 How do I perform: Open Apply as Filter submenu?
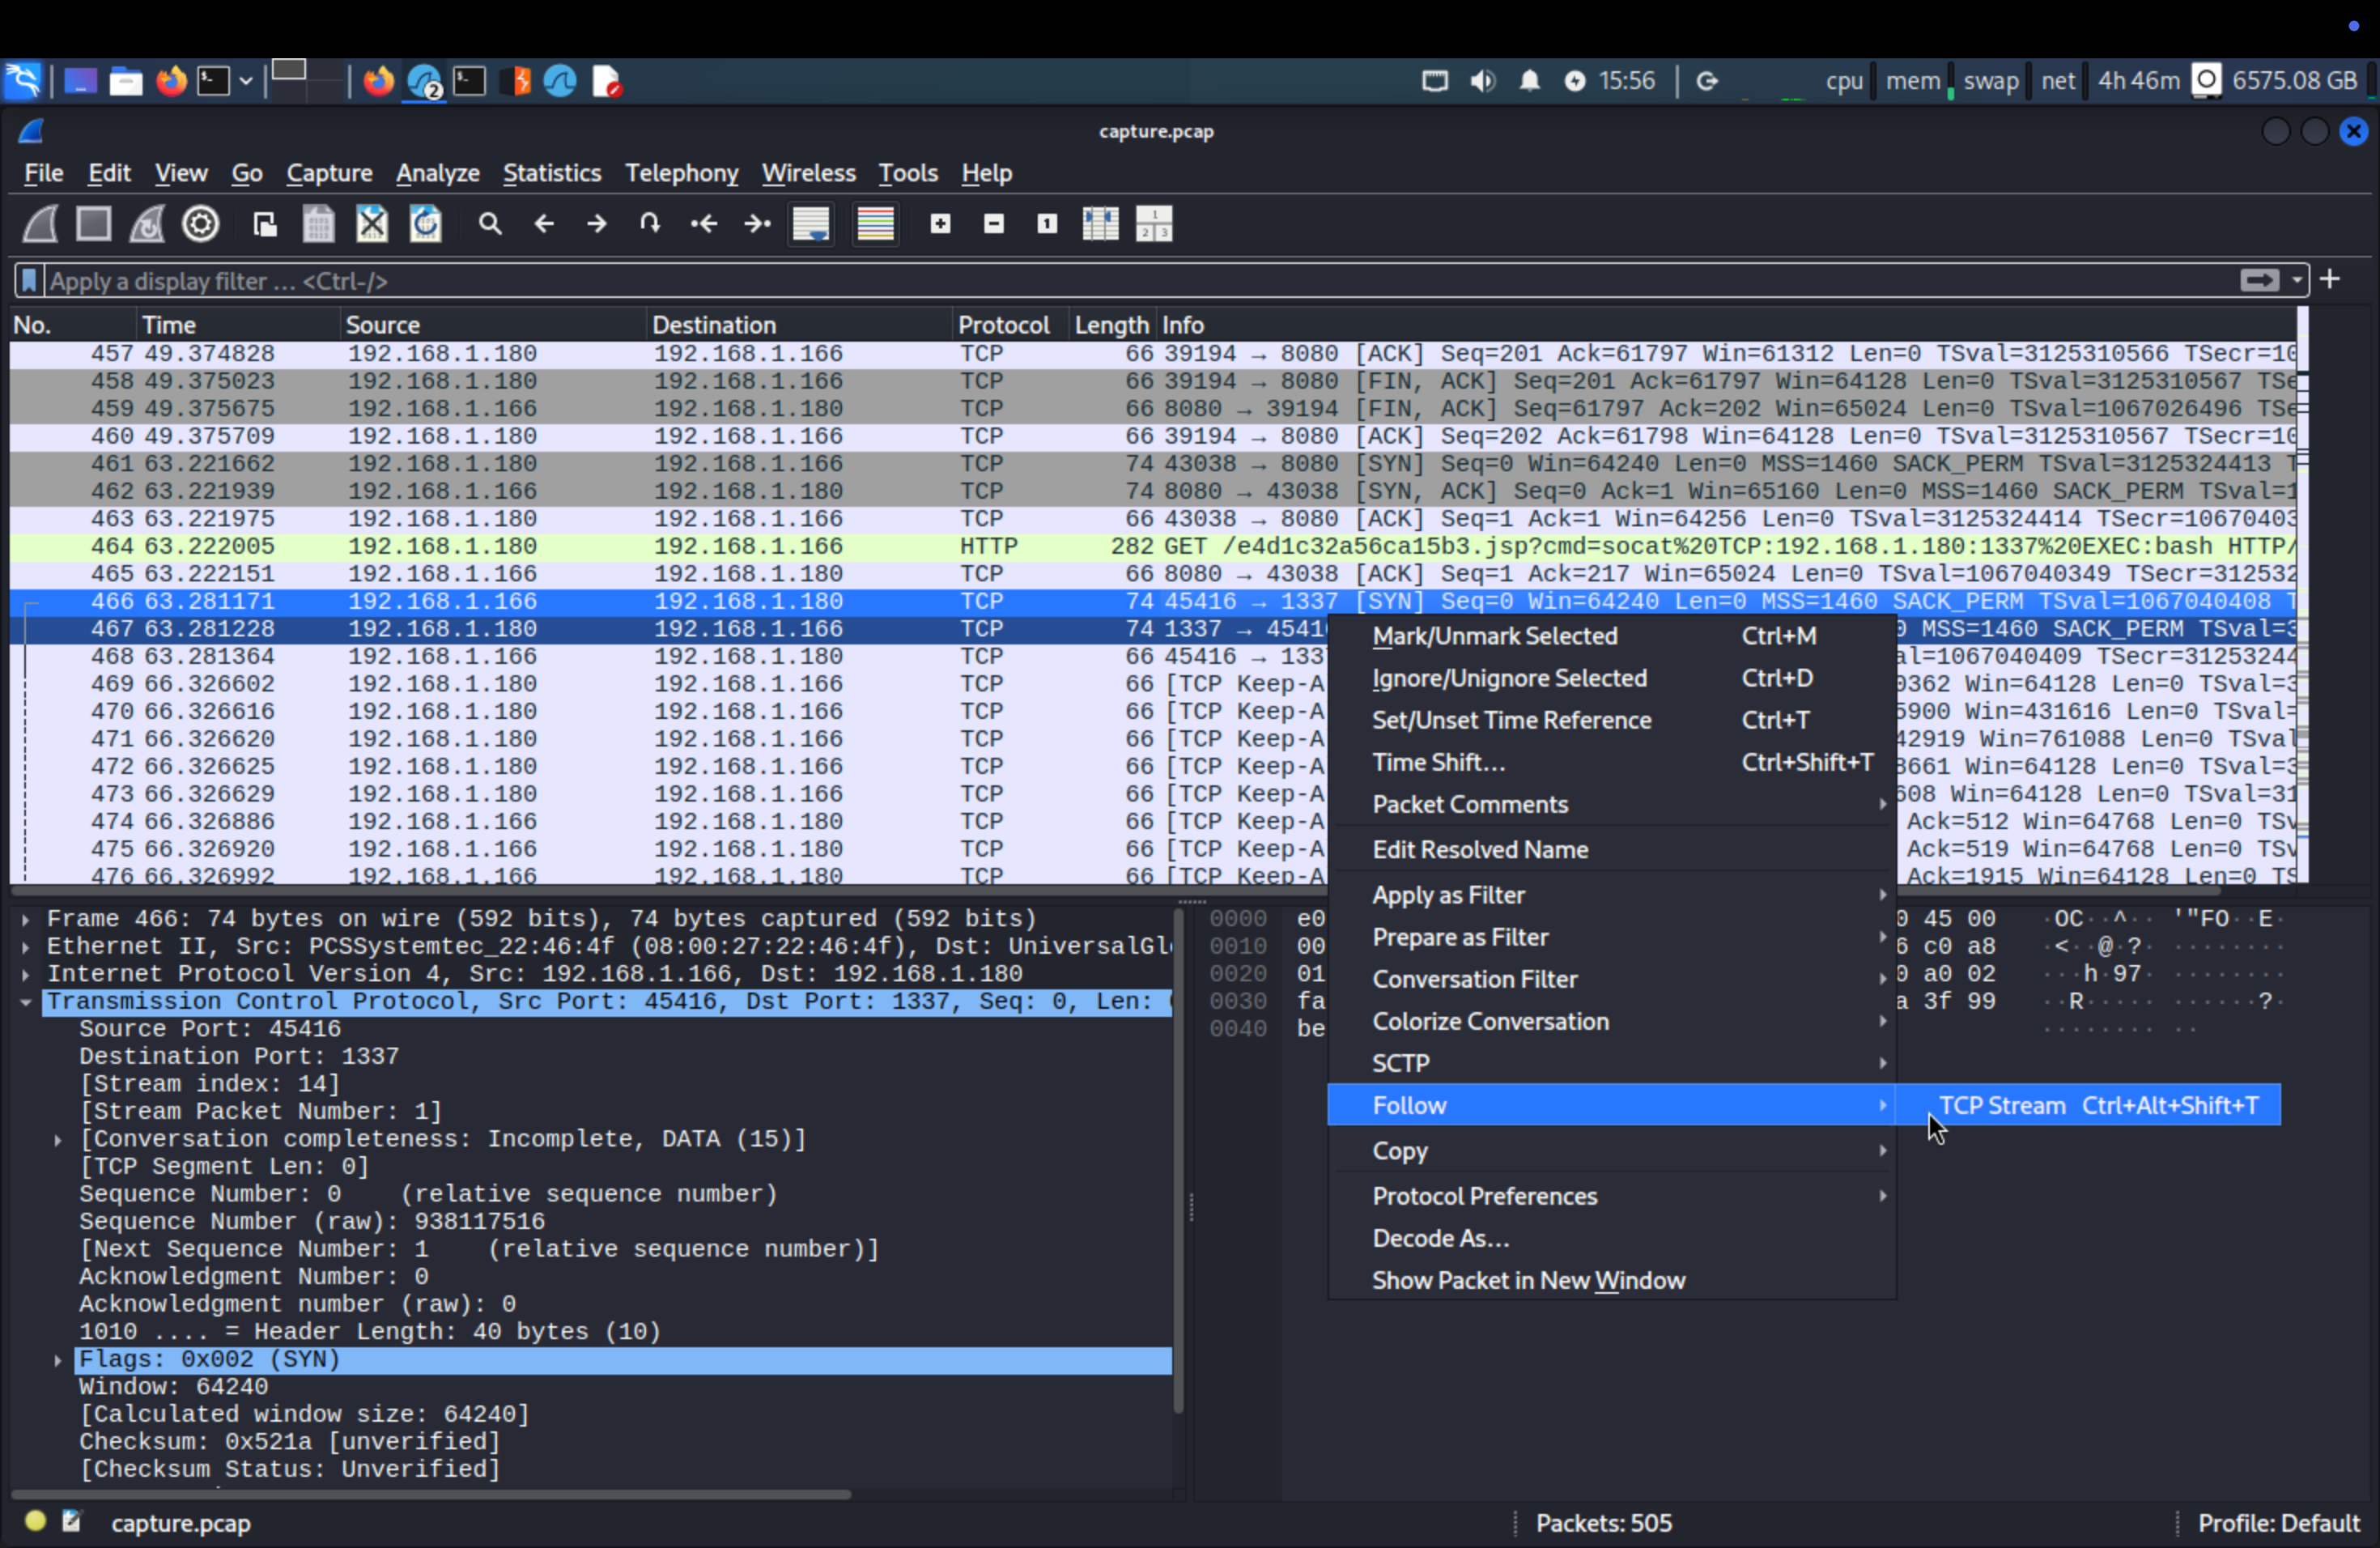click(x=1611, y=895)
